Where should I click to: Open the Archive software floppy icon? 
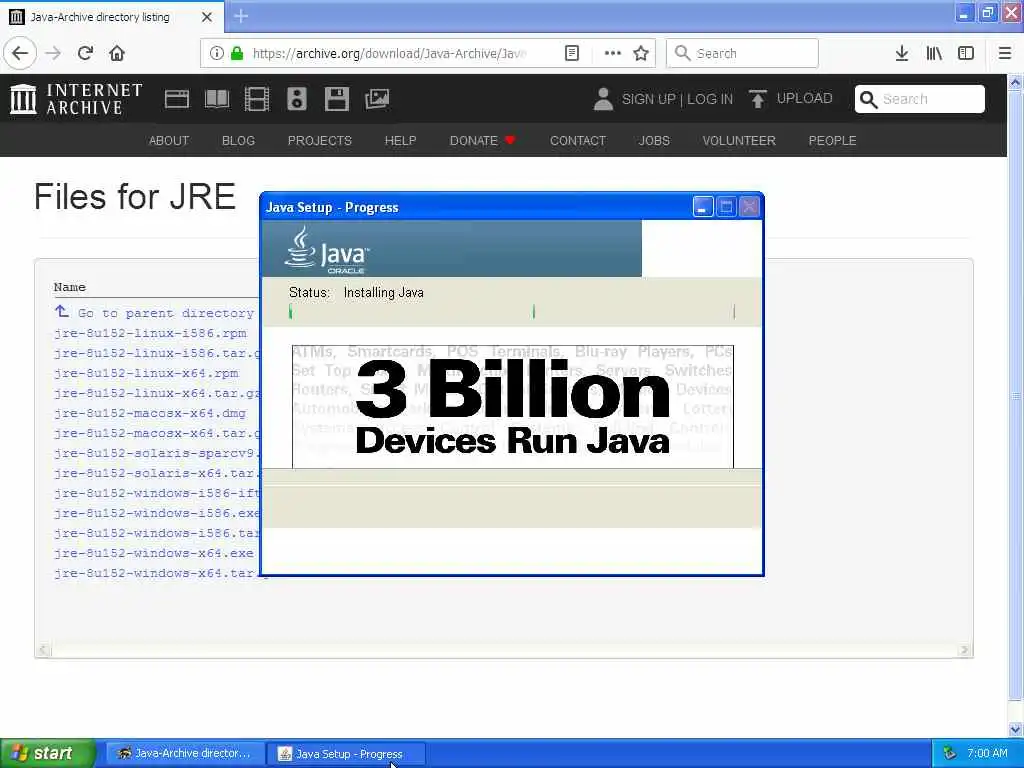coord(336,99)
